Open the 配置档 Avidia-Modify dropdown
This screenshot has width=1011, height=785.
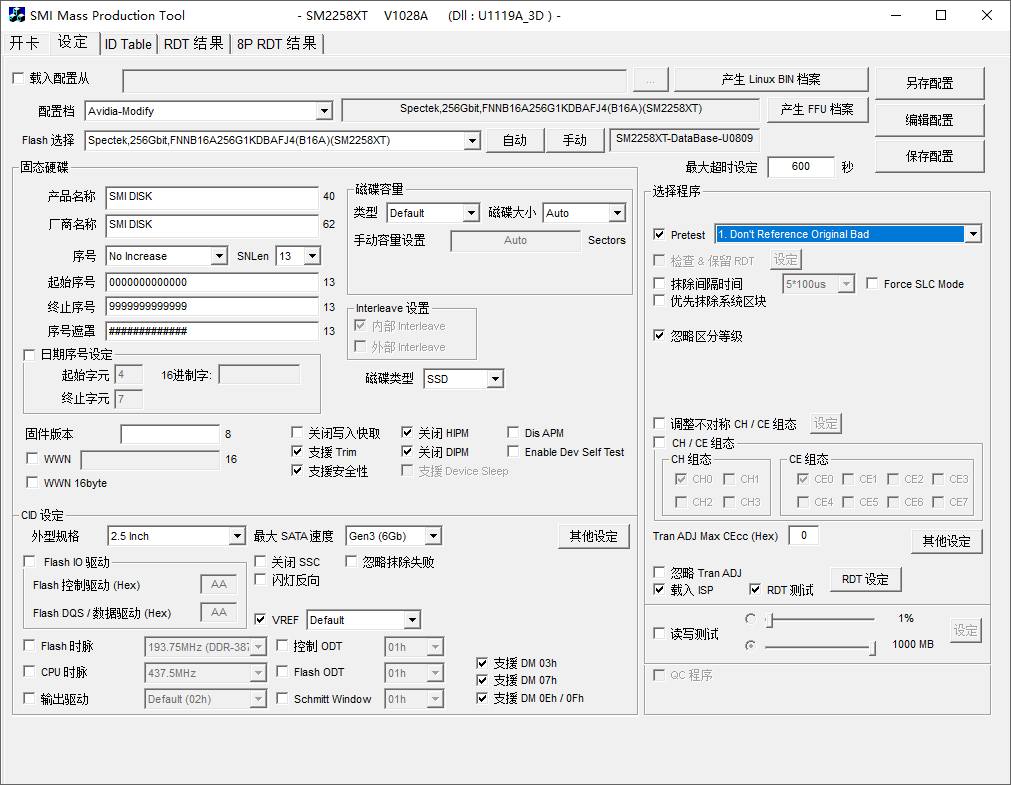323,111
